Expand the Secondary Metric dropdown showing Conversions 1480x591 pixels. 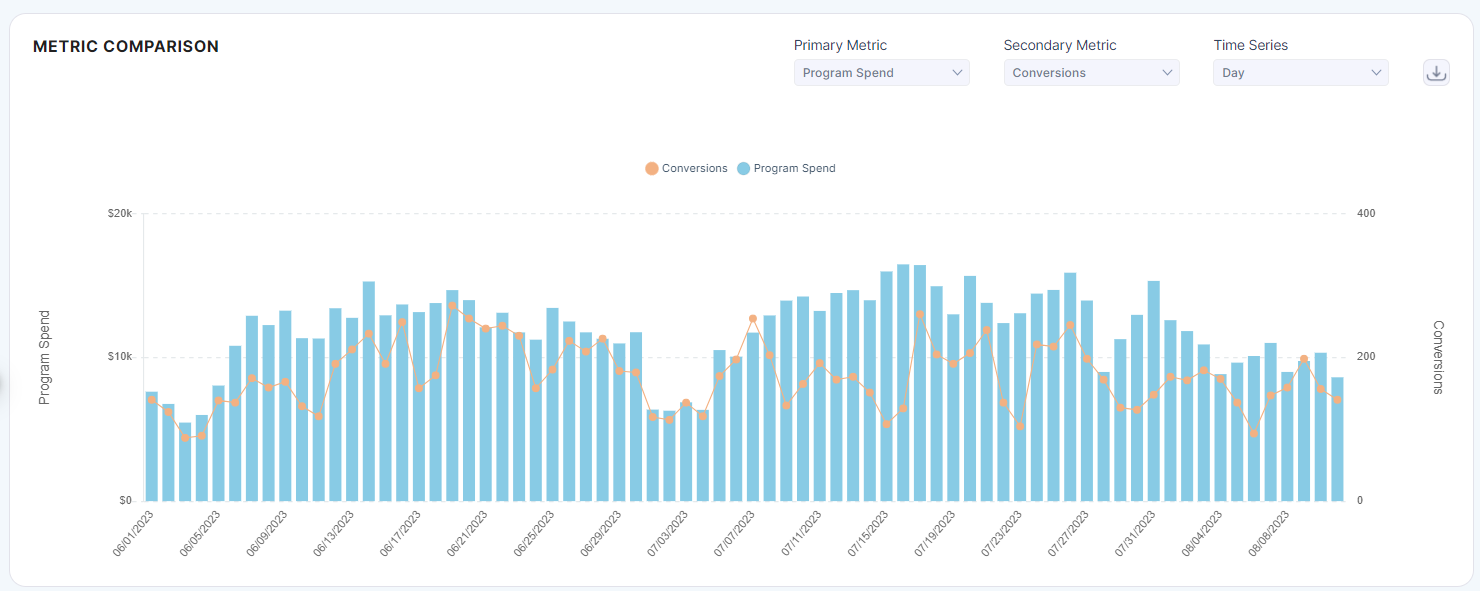pyautogui.click(x=1091, y=73)
